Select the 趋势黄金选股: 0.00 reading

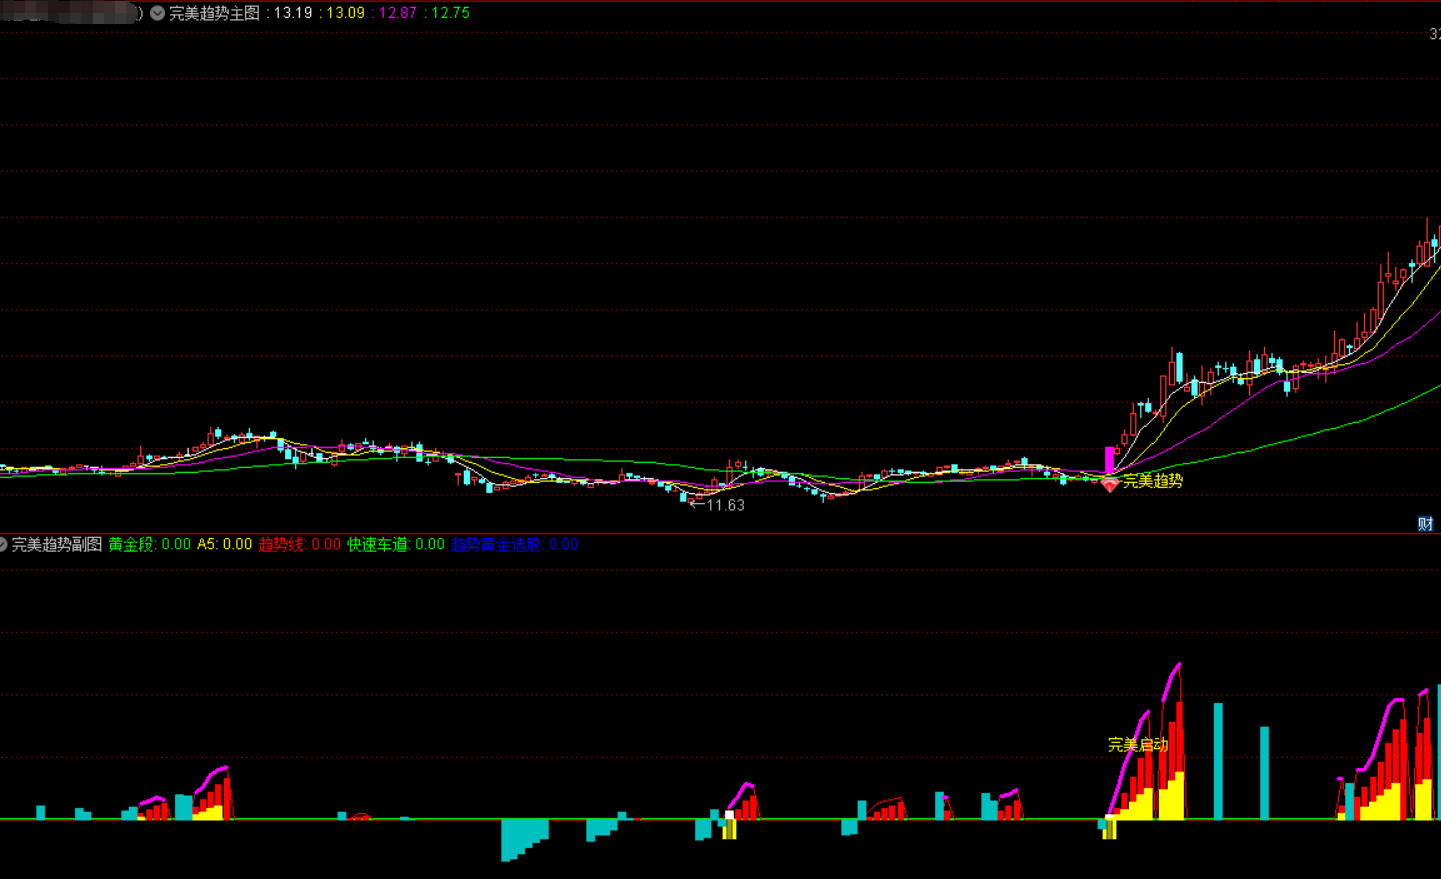point(514,544)
